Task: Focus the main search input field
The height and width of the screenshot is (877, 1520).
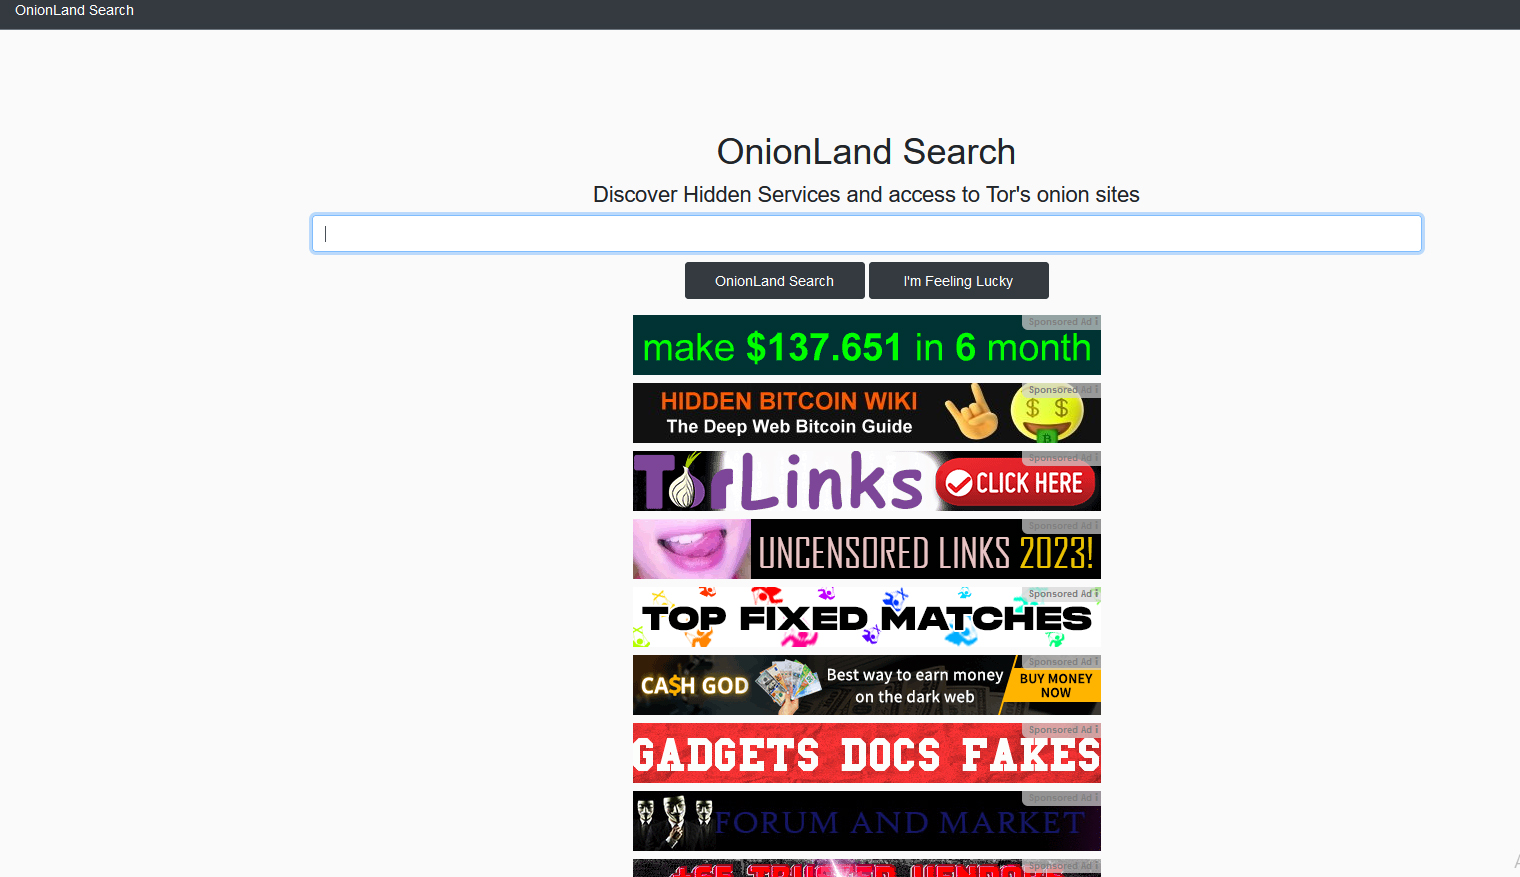Action: tap(866, 234)
